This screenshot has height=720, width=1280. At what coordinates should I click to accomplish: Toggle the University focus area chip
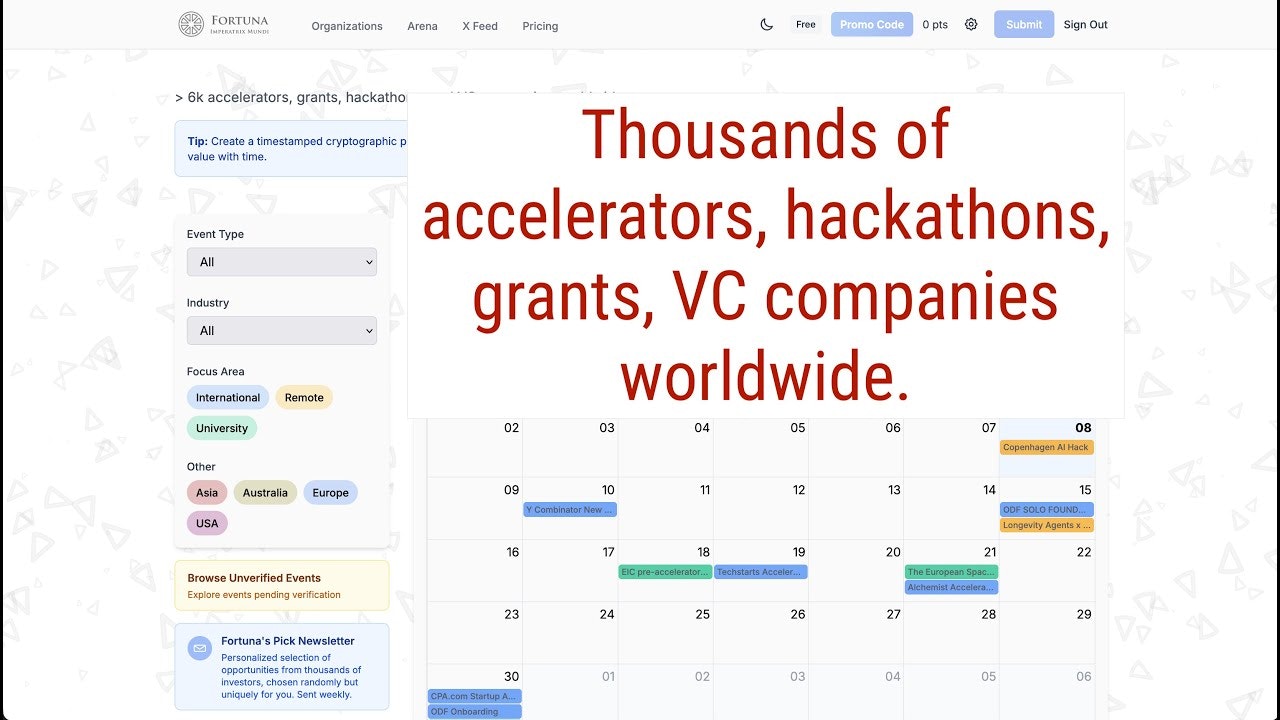click(222, 428)
